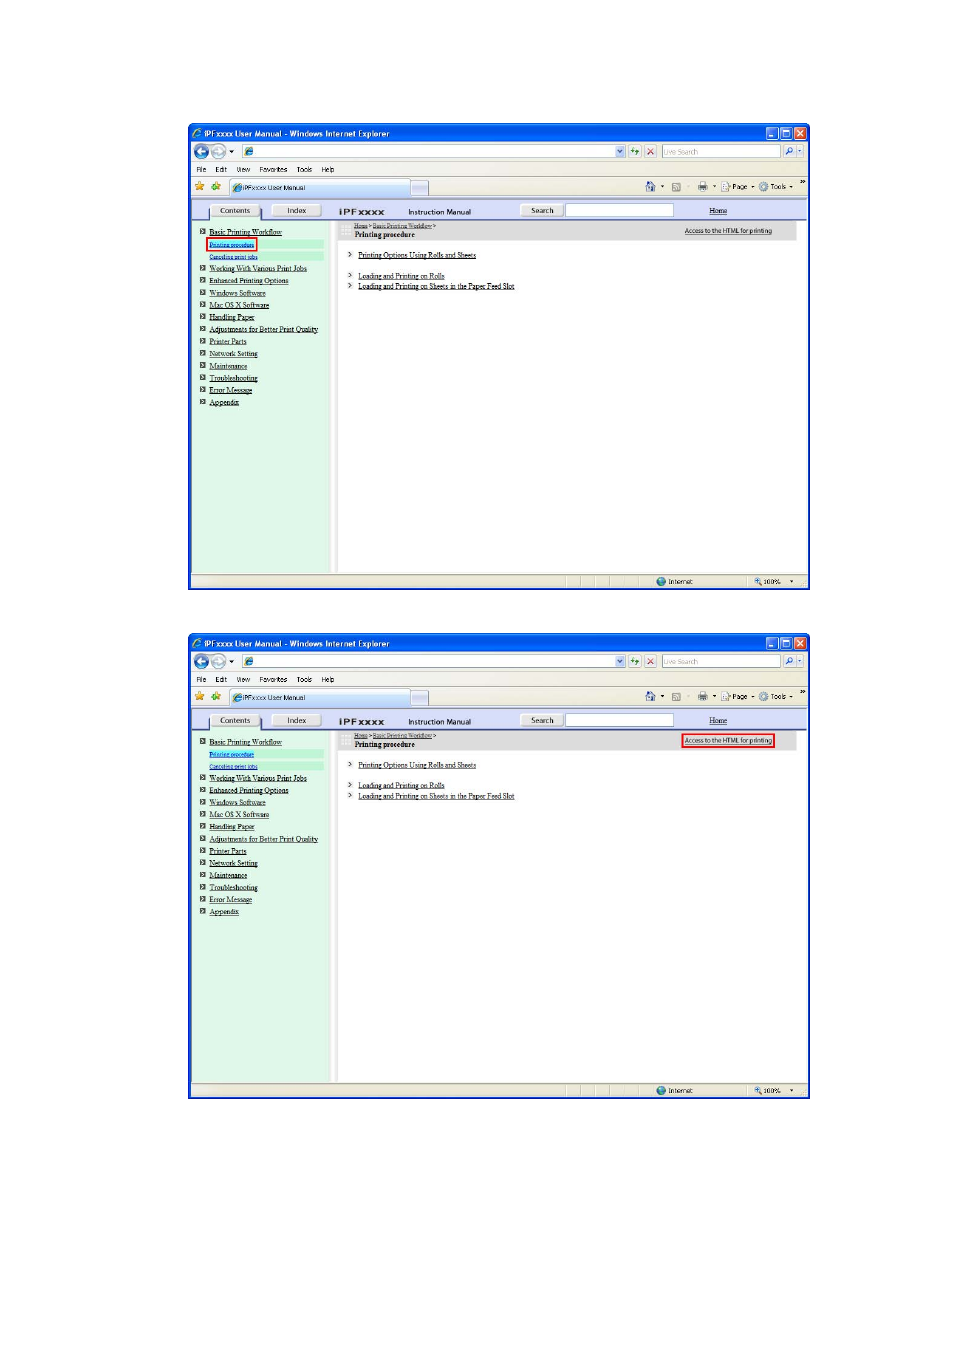Expand Working With Various Print Jobs, first window

pos(203,268)
